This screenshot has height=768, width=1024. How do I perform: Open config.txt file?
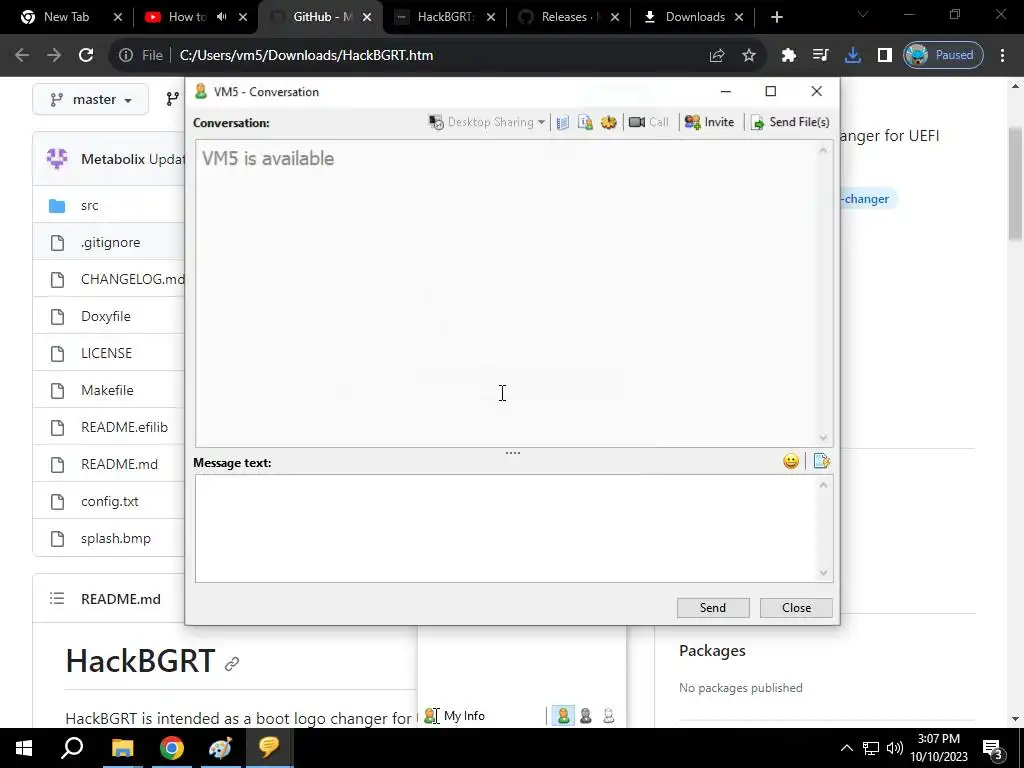(x=110, y=502)
